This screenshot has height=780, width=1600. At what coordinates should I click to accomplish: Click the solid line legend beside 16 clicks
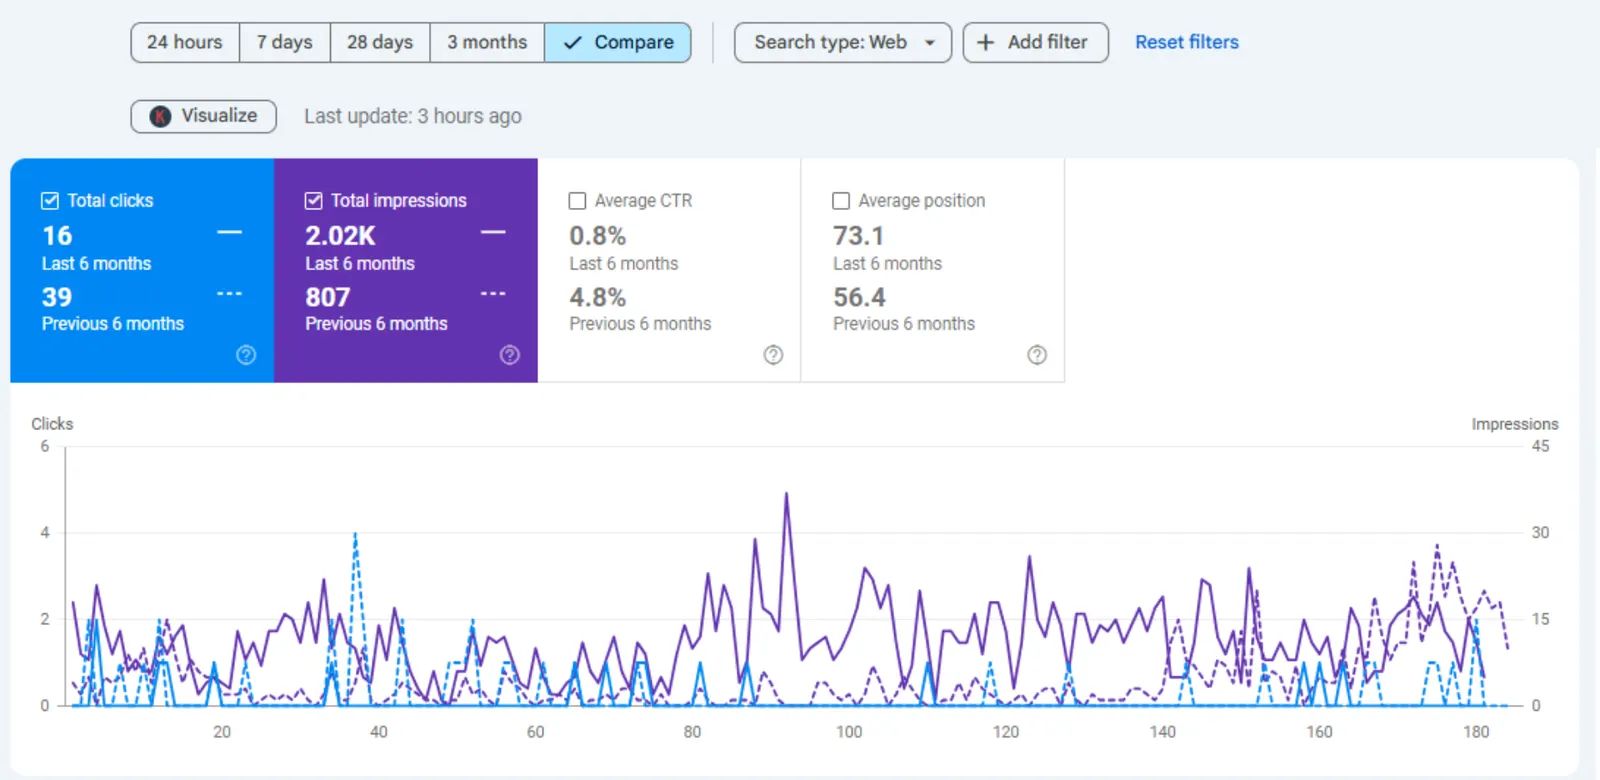tap(229, 233)
